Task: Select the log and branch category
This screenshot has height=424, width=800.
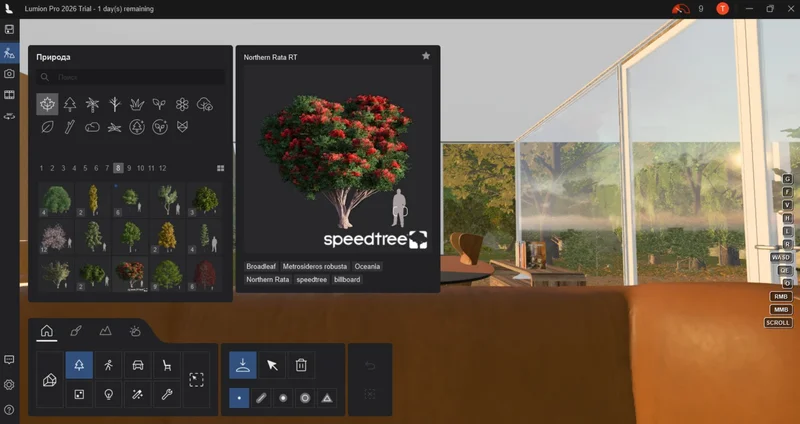Action: [70, 127]
